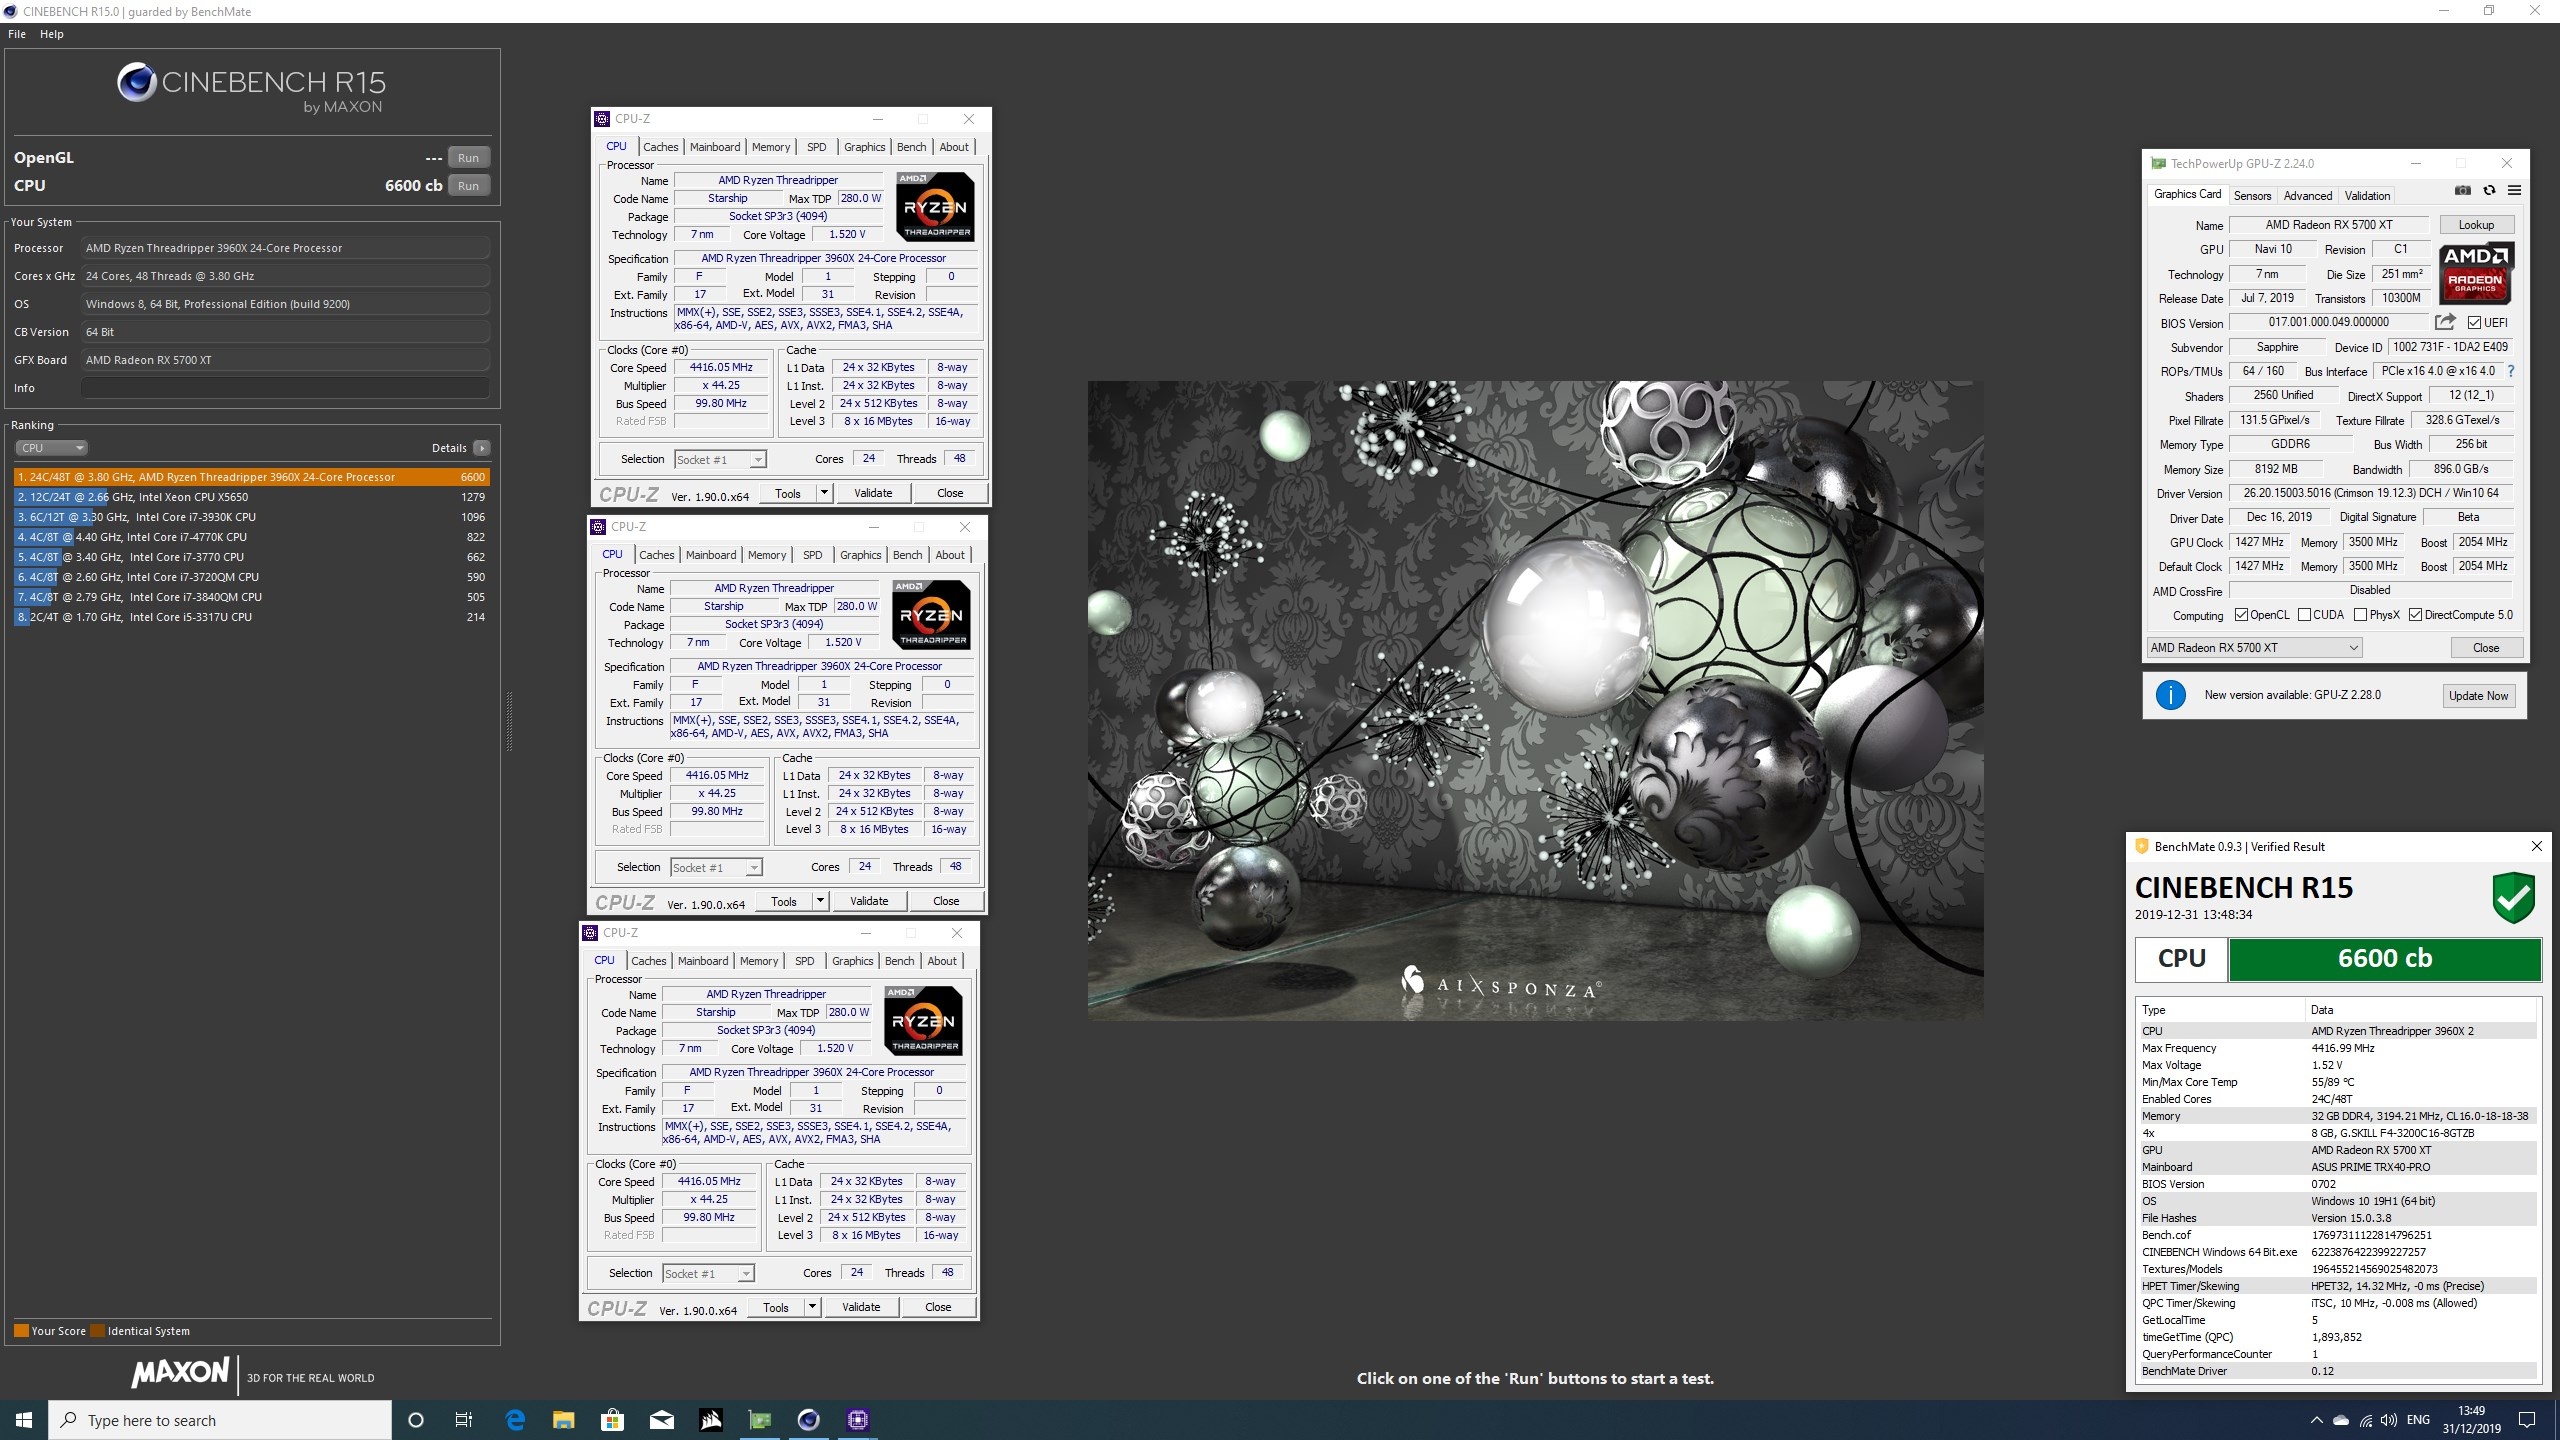Viewport: 2560px width, 1440px height.
Task: Open the CPU ranking dropdown in Cinebench
Action: pyautogui.click(x=51, y=447)
